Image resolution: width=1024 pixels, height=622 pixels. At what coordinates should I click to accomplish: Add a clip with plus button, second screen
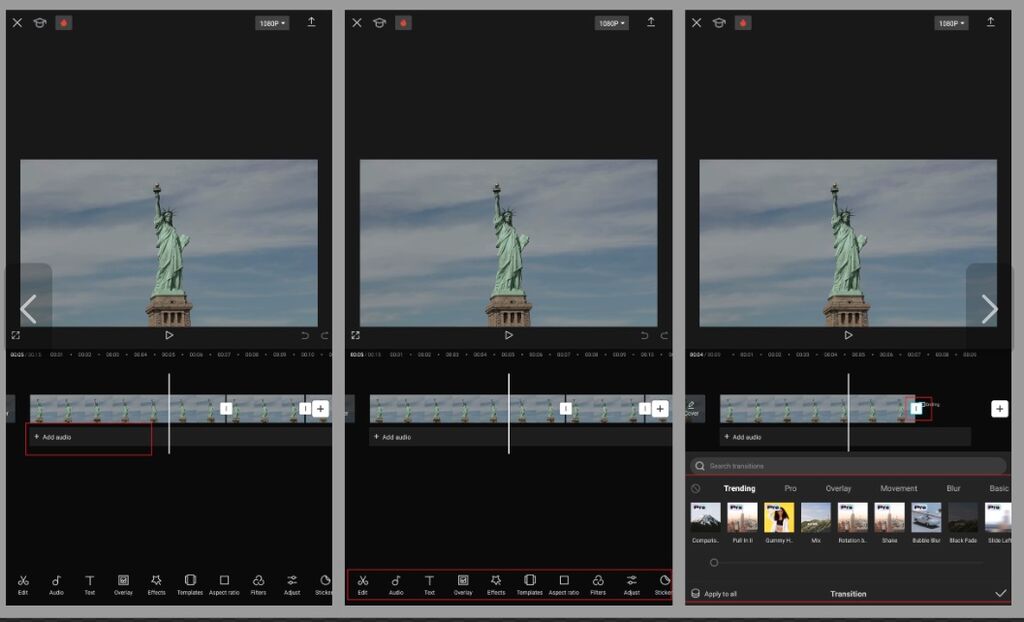660,409
